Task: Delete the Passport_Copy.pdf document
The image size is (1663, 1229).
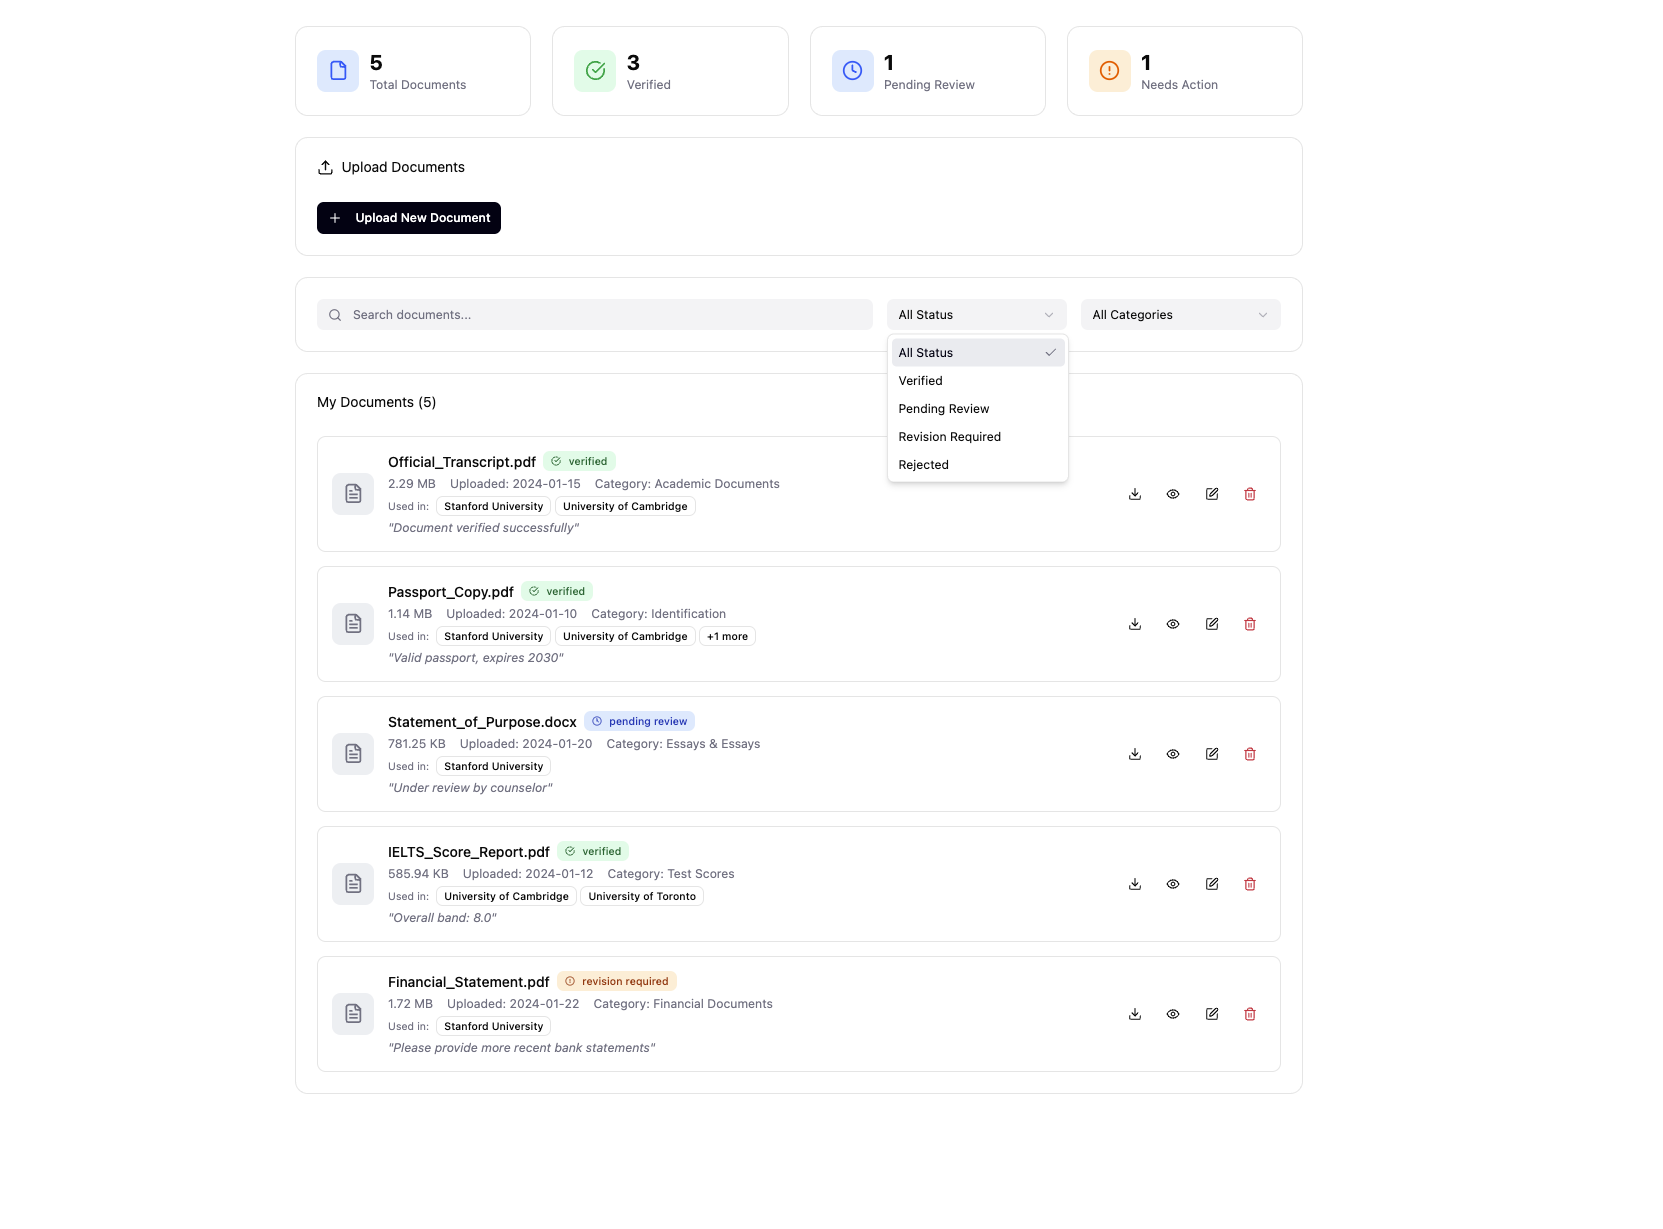Action: click(1250, 624)
